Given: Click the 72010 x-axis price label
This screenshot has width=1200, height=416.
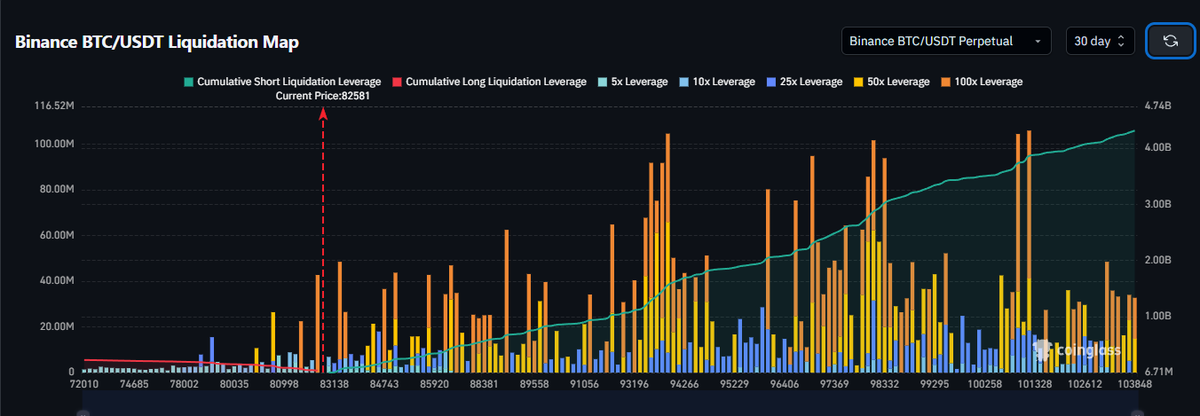Looking at the screenshot, I should [x=84, y=384].
